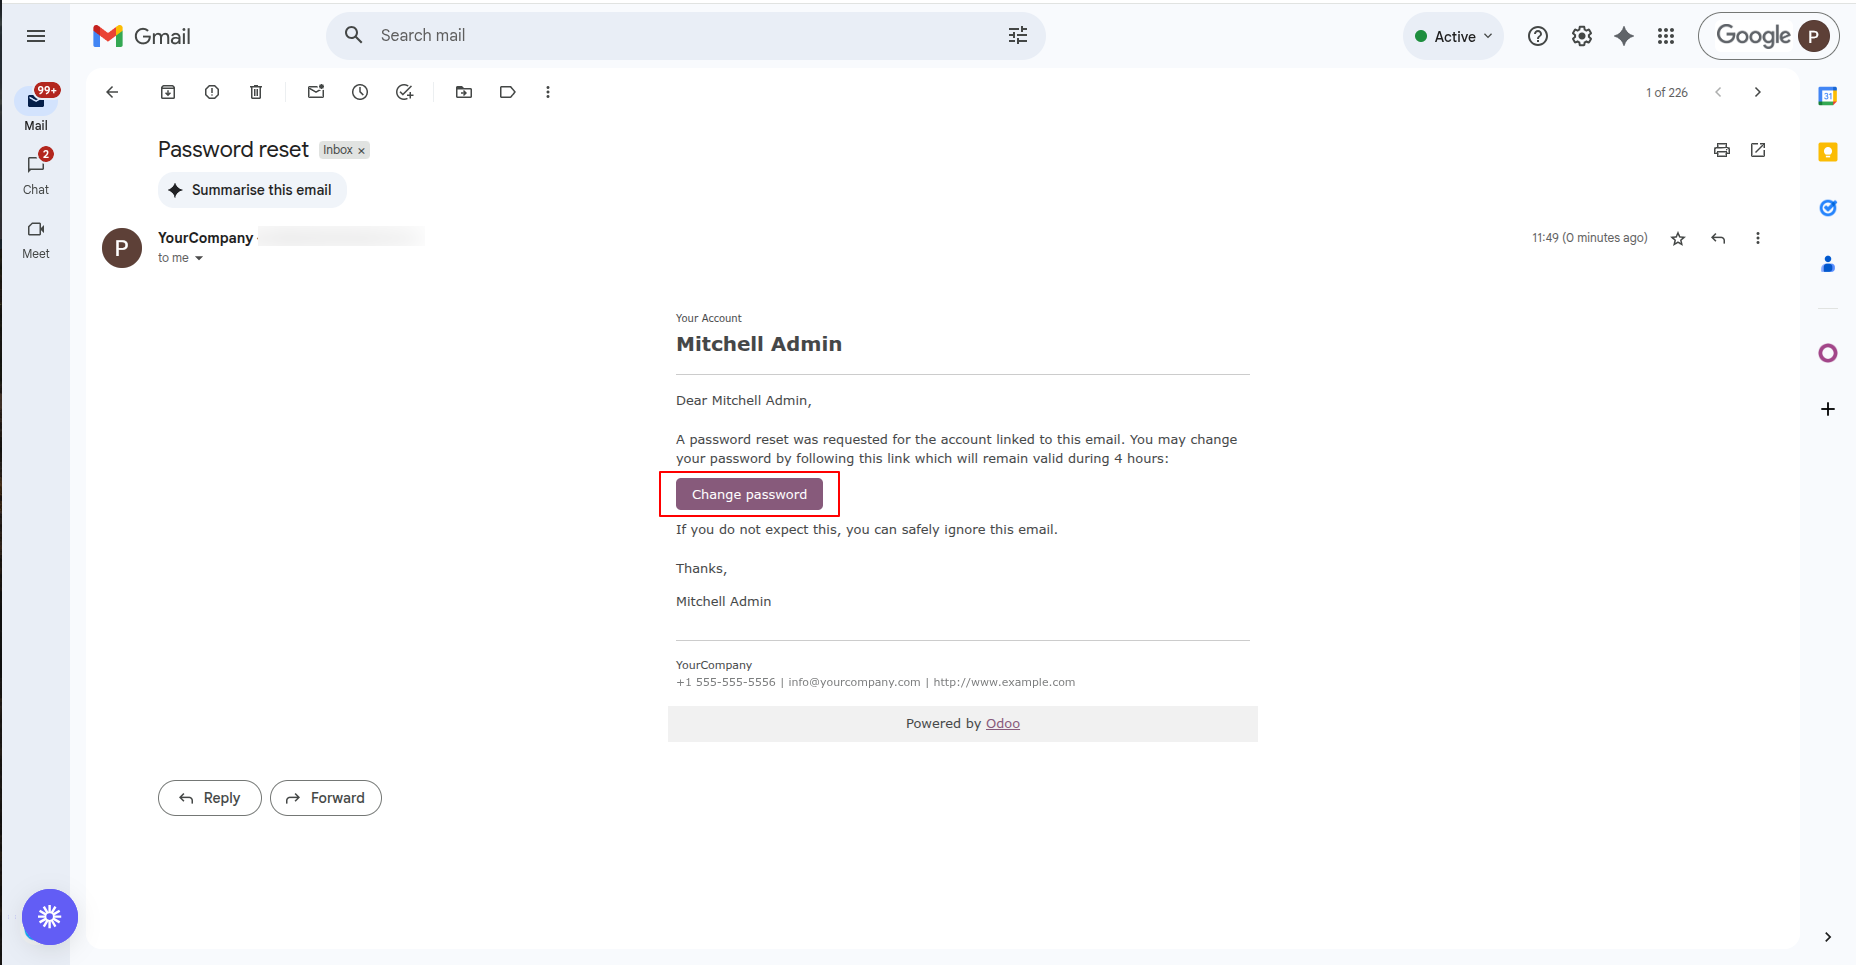Switch to Mail tab

point(36,108)
